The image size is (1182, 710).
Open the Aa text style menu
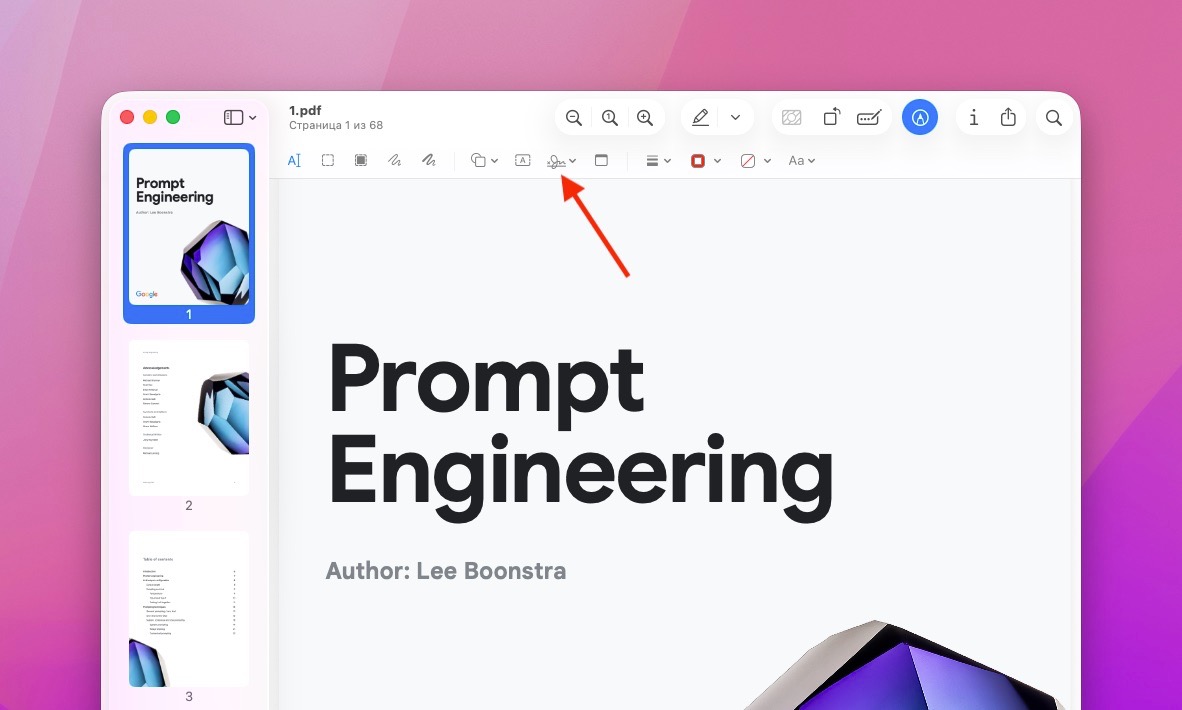tap(801, 161)
